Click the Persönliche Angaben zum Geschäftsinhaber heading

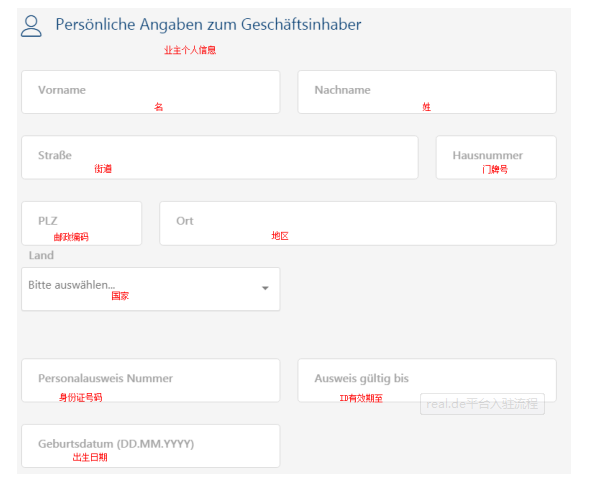[208, 25]
